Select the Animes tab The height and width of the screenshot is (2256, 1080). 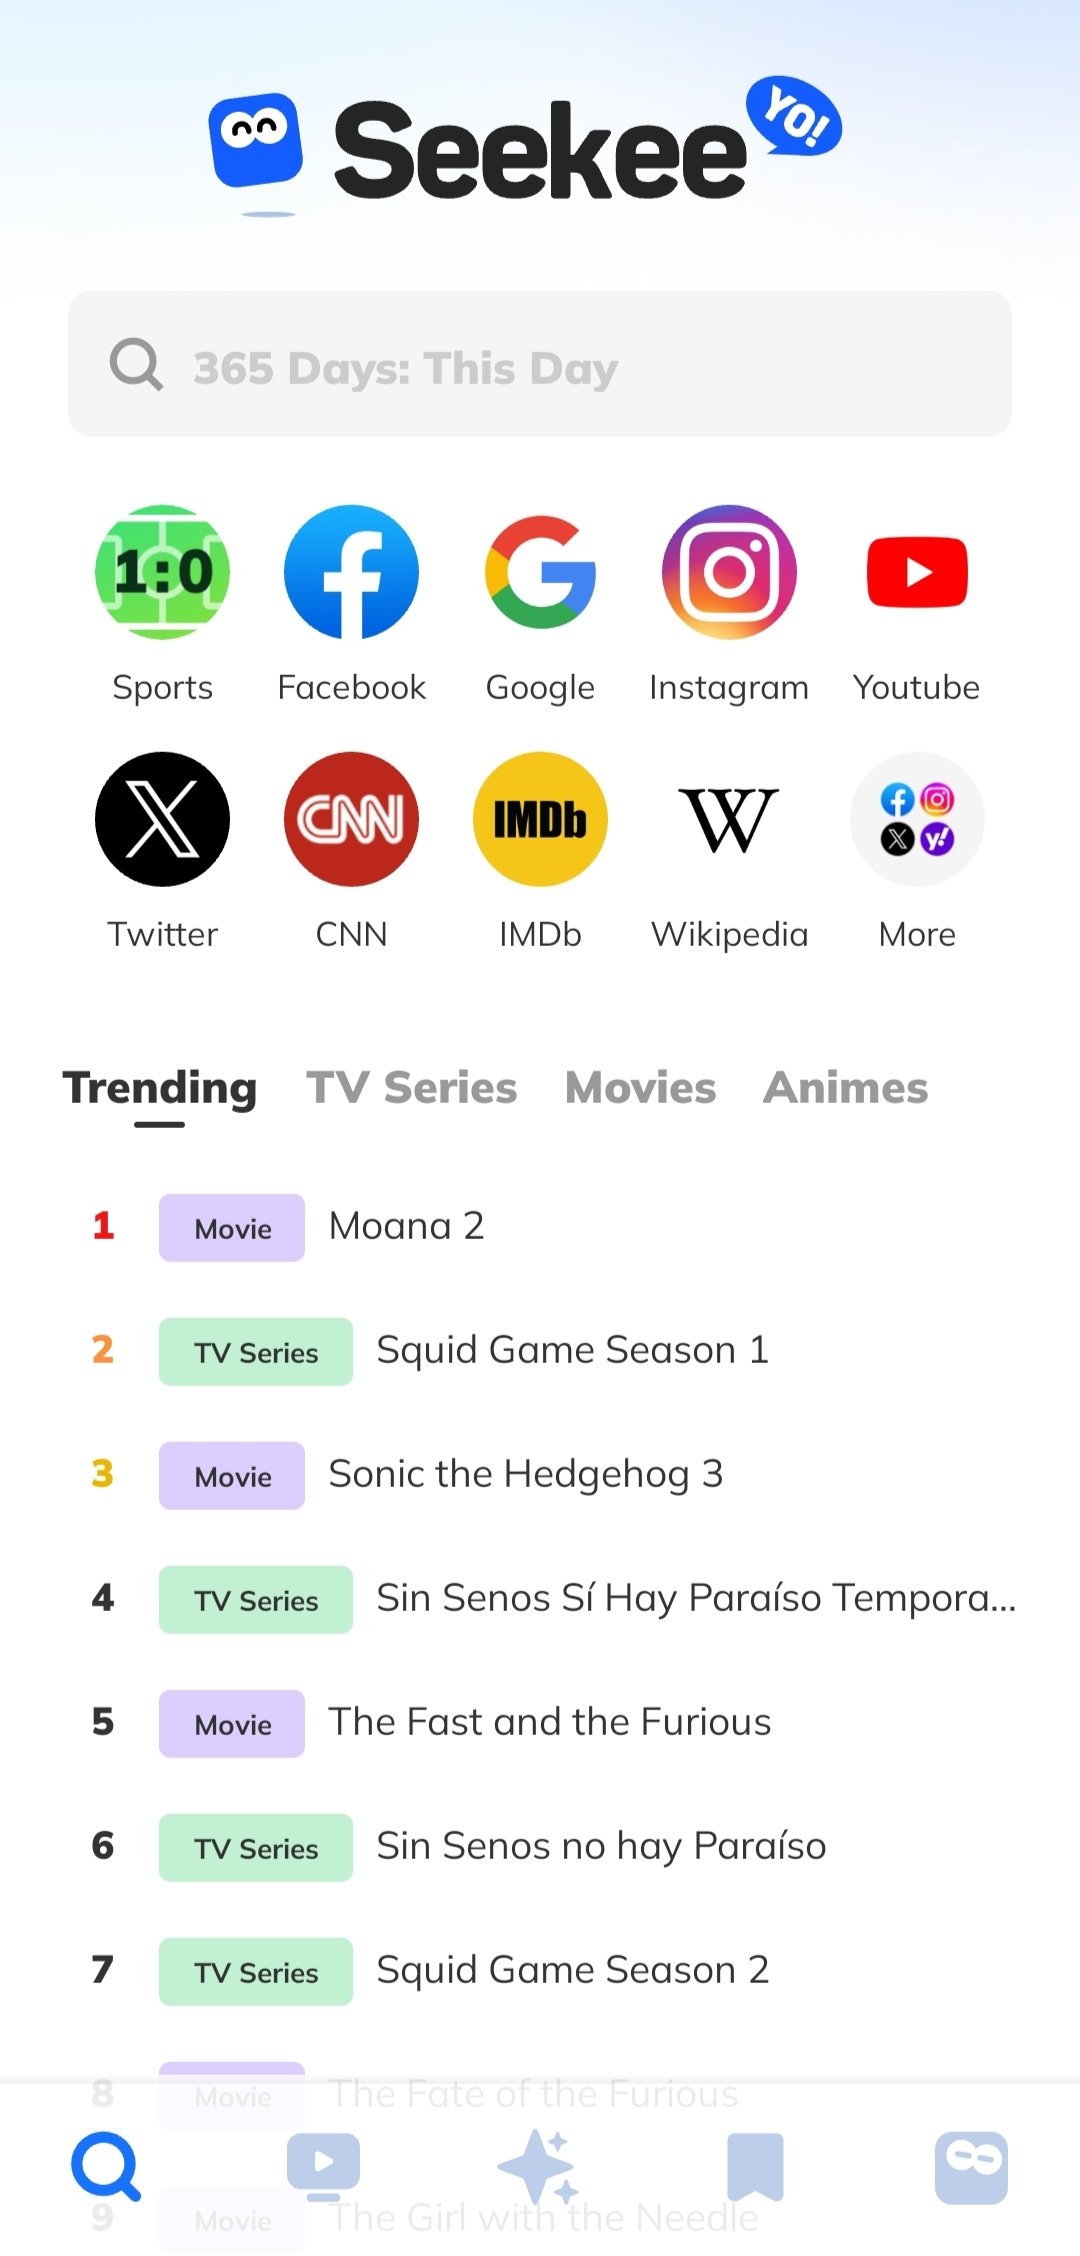point(845,1088)
